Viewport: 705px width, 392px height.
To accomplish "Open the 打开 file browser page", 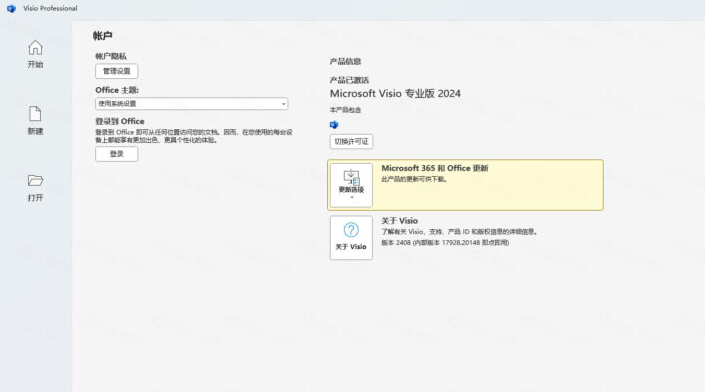I will point(35,187).
